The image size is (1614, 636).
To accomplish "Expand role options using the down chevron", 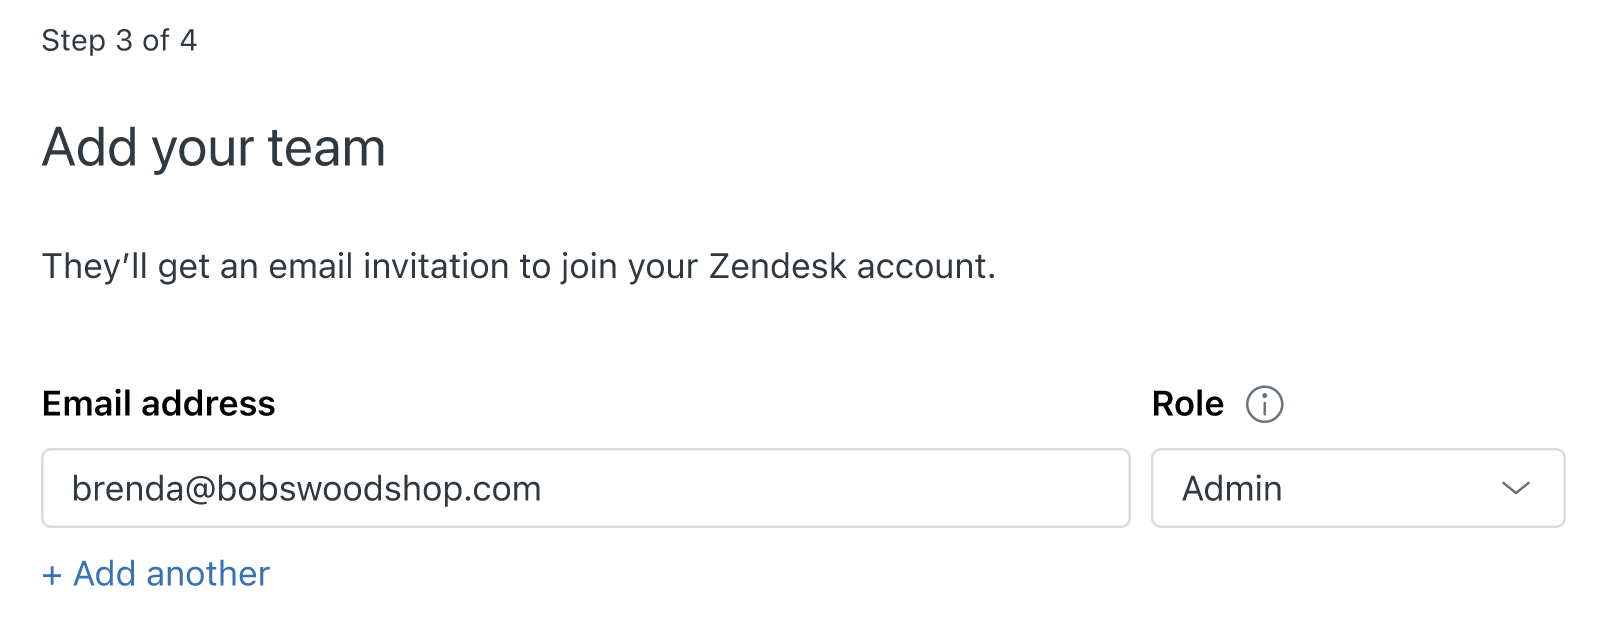I will point(1516,489).
